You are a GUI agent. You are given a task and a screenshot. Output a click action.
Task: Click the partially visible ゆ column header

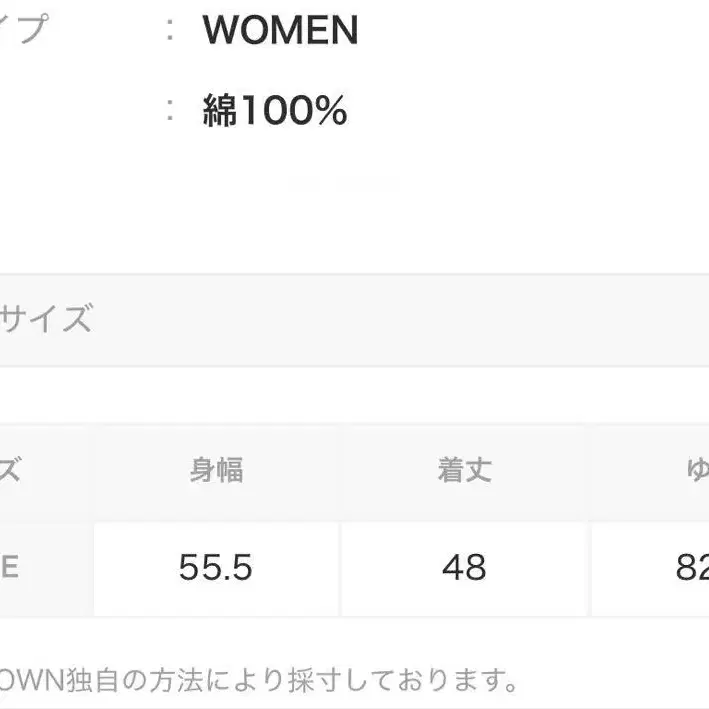pyautogui.click(x=695, y=470)
